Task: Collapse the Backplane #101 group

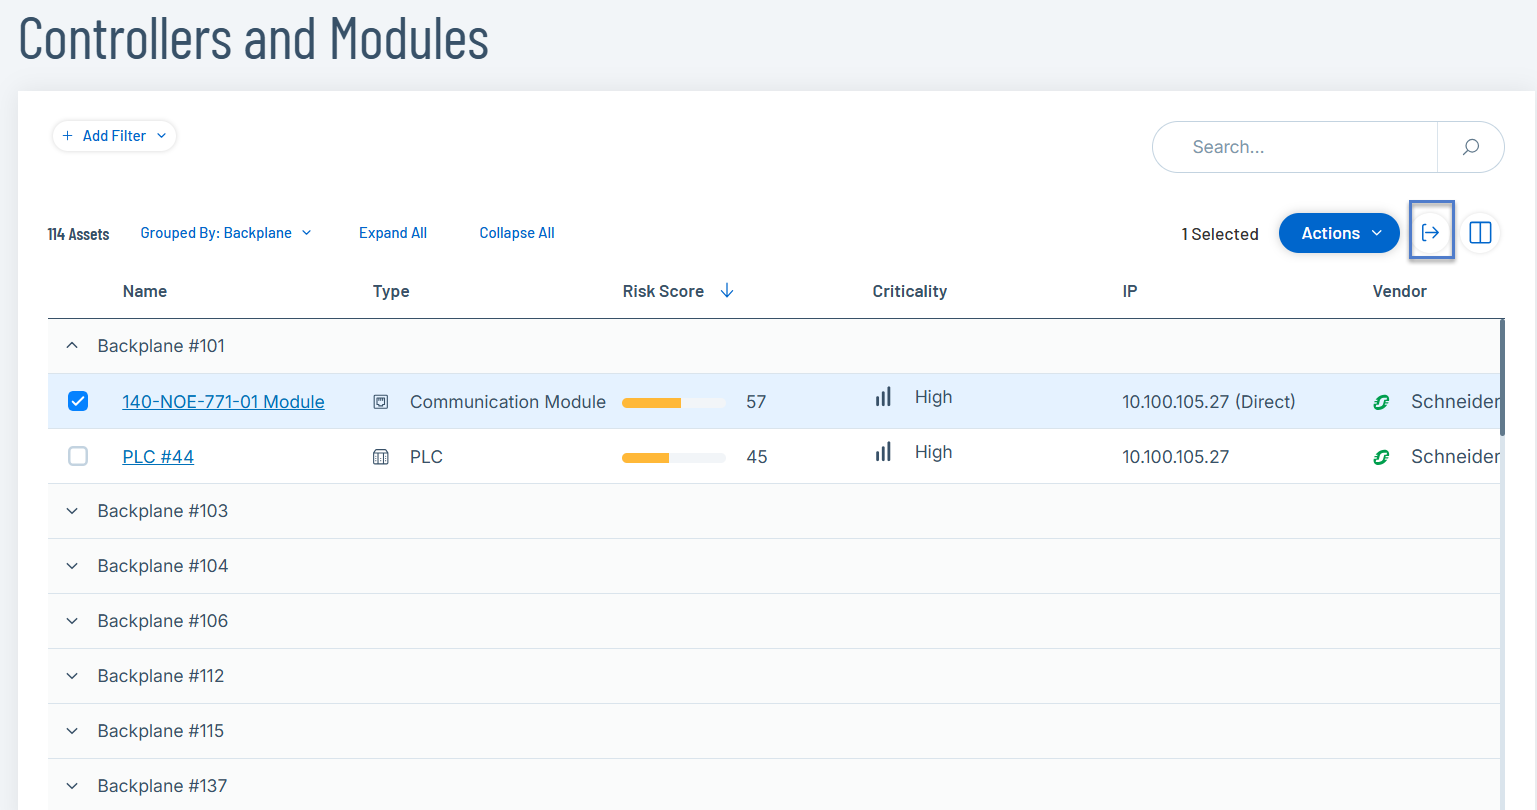Action: (72, 346)
